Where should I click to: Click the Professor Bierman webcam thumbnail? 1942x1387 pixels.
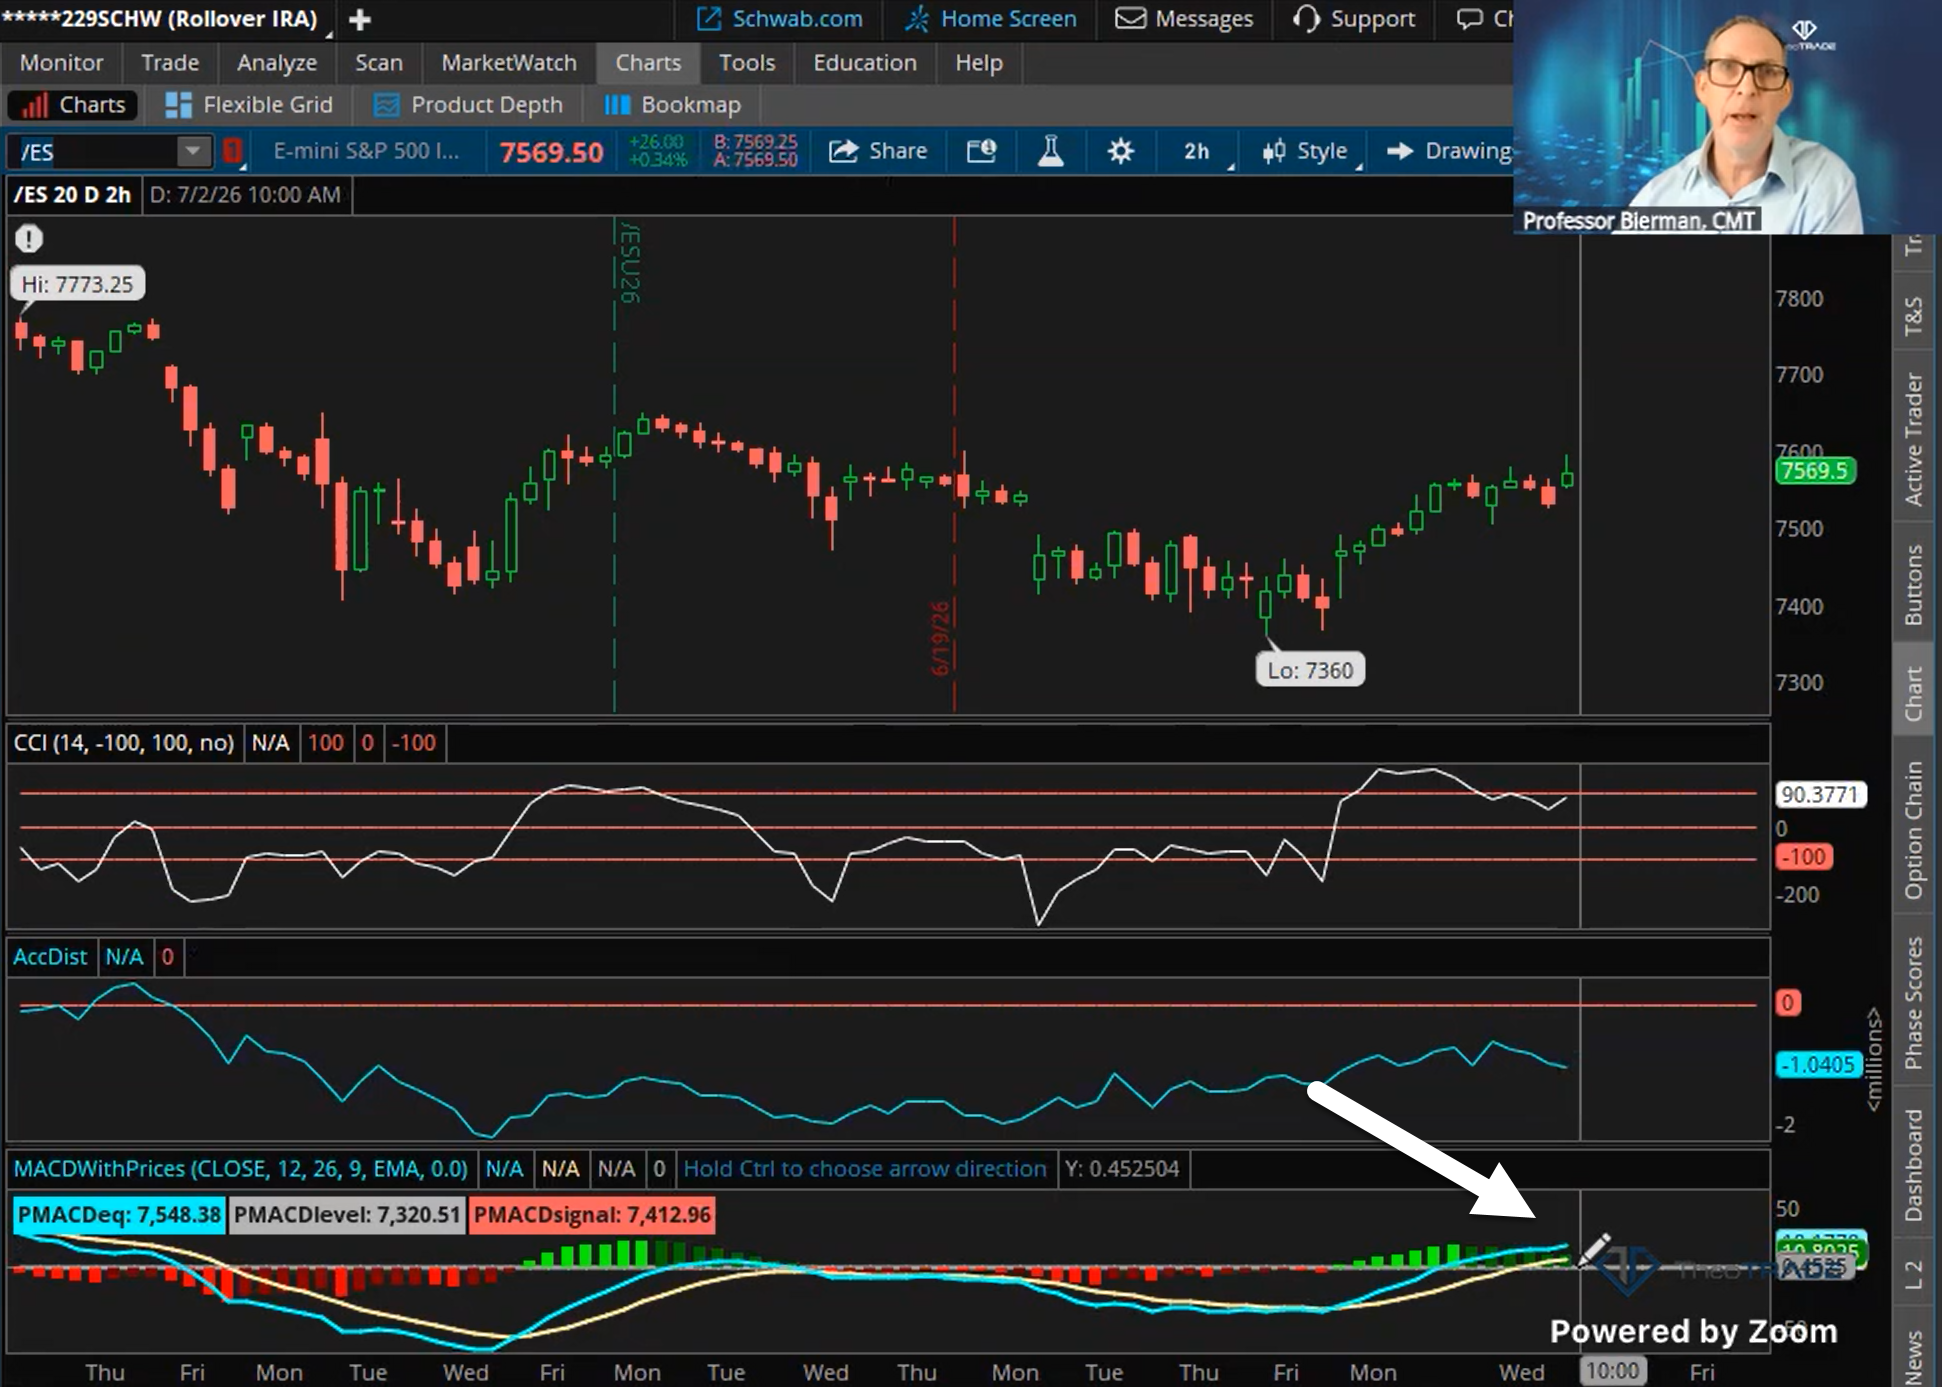[1728, 117]
